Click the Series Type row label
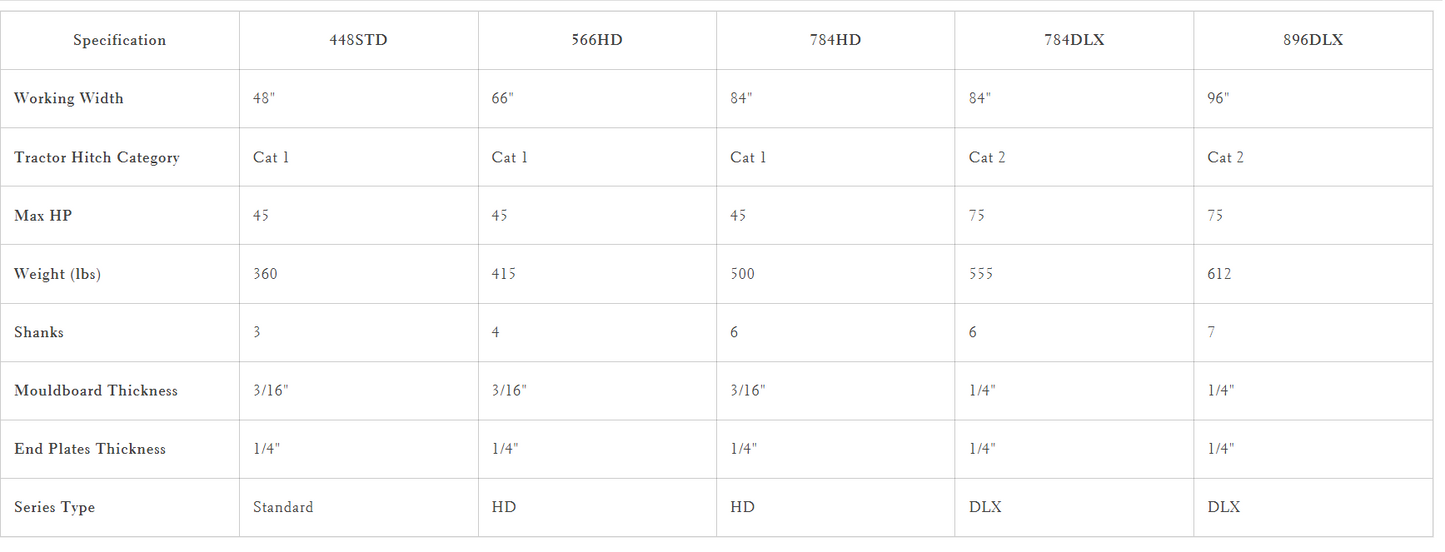This screenshot has width=1445, height=552. click(55, 507)
